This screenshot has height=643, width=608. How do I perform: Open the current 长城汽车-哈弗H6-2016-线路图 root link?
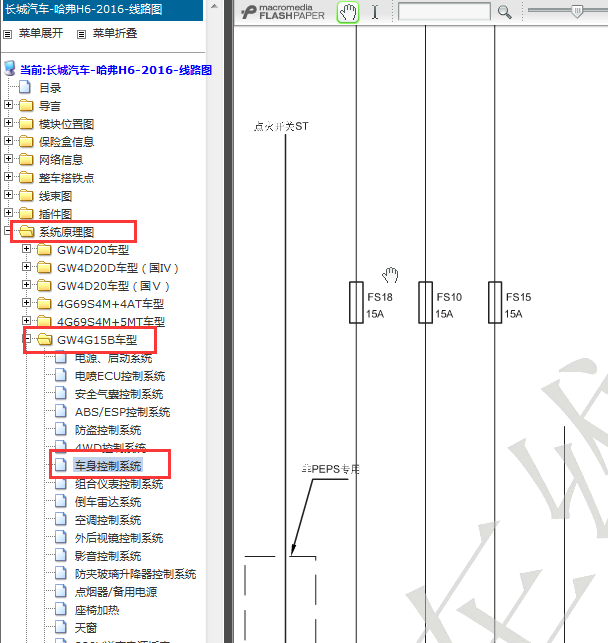tap(116, 70)
